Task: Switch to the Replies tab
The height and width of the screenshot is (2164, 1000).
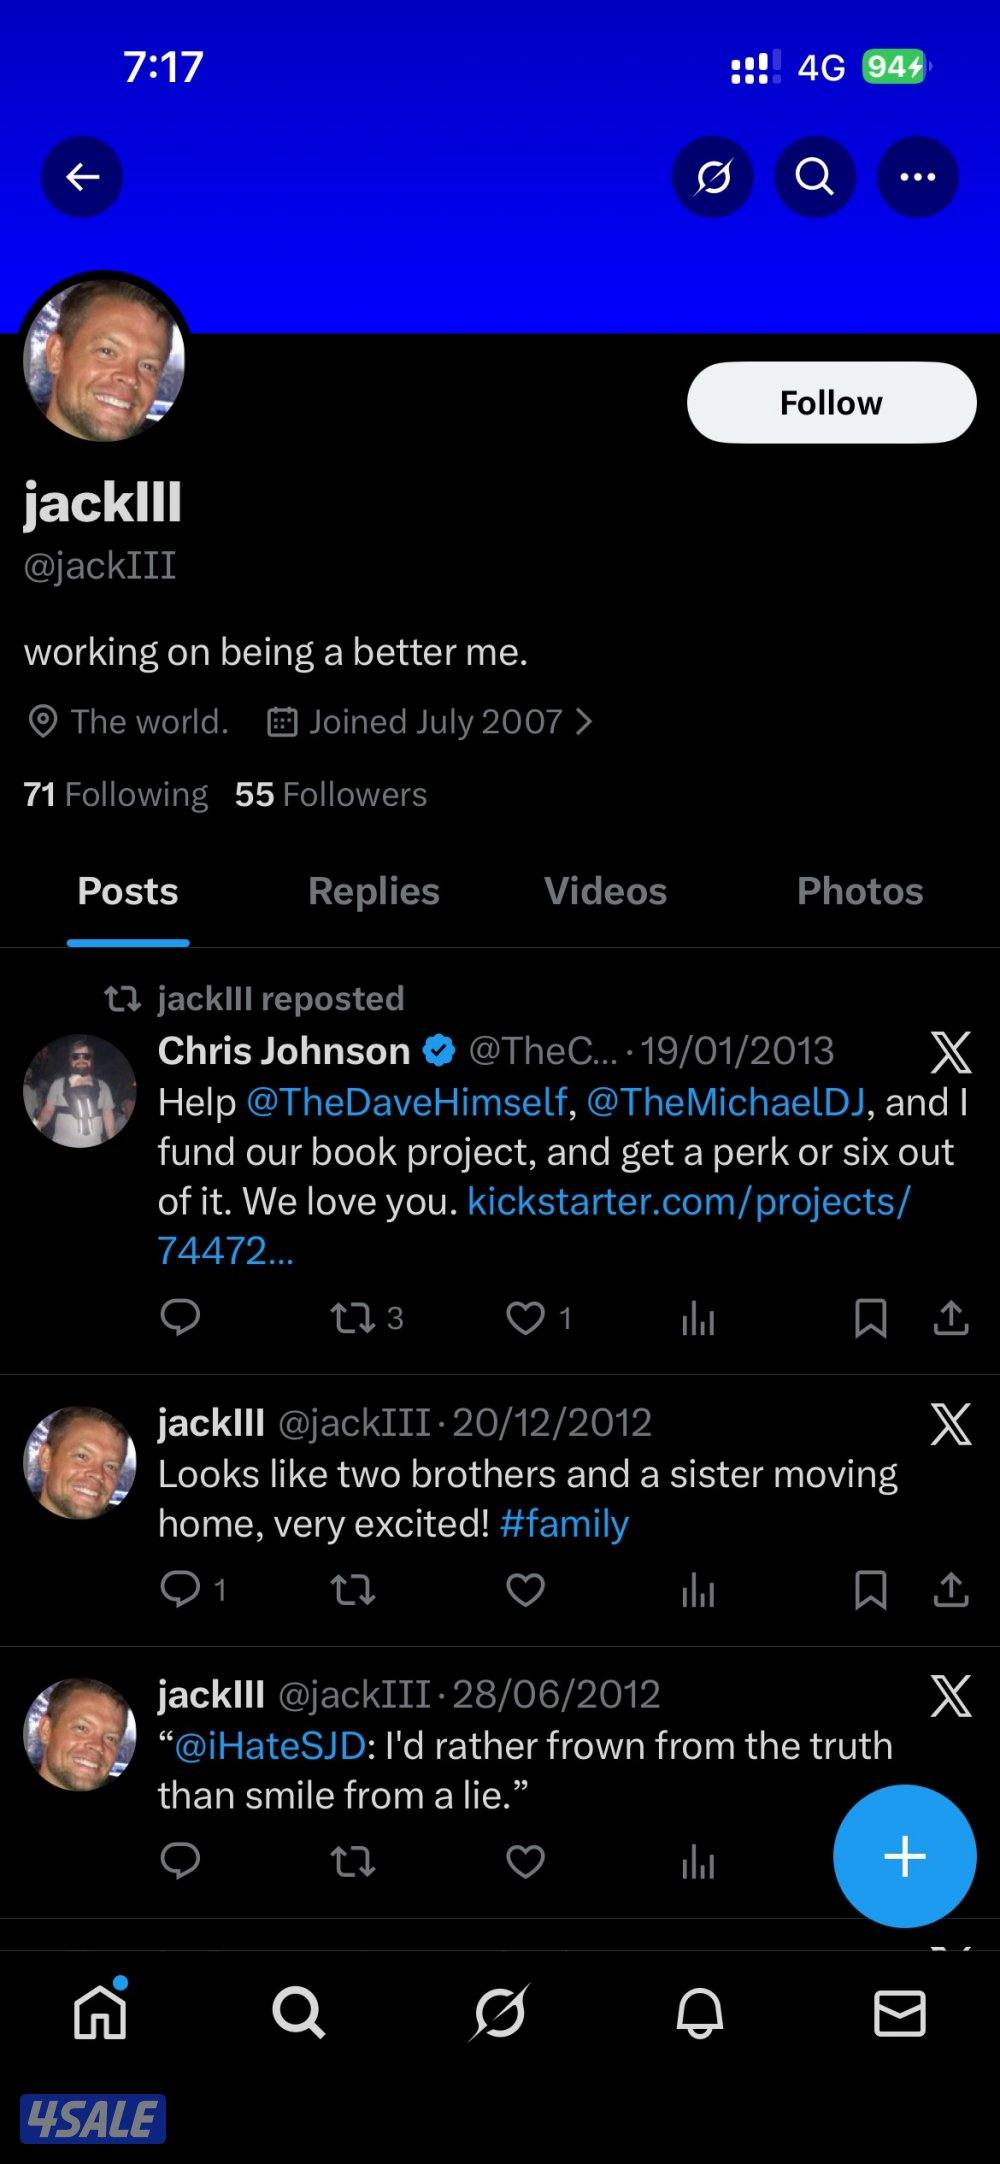Action: coord(373,891)
